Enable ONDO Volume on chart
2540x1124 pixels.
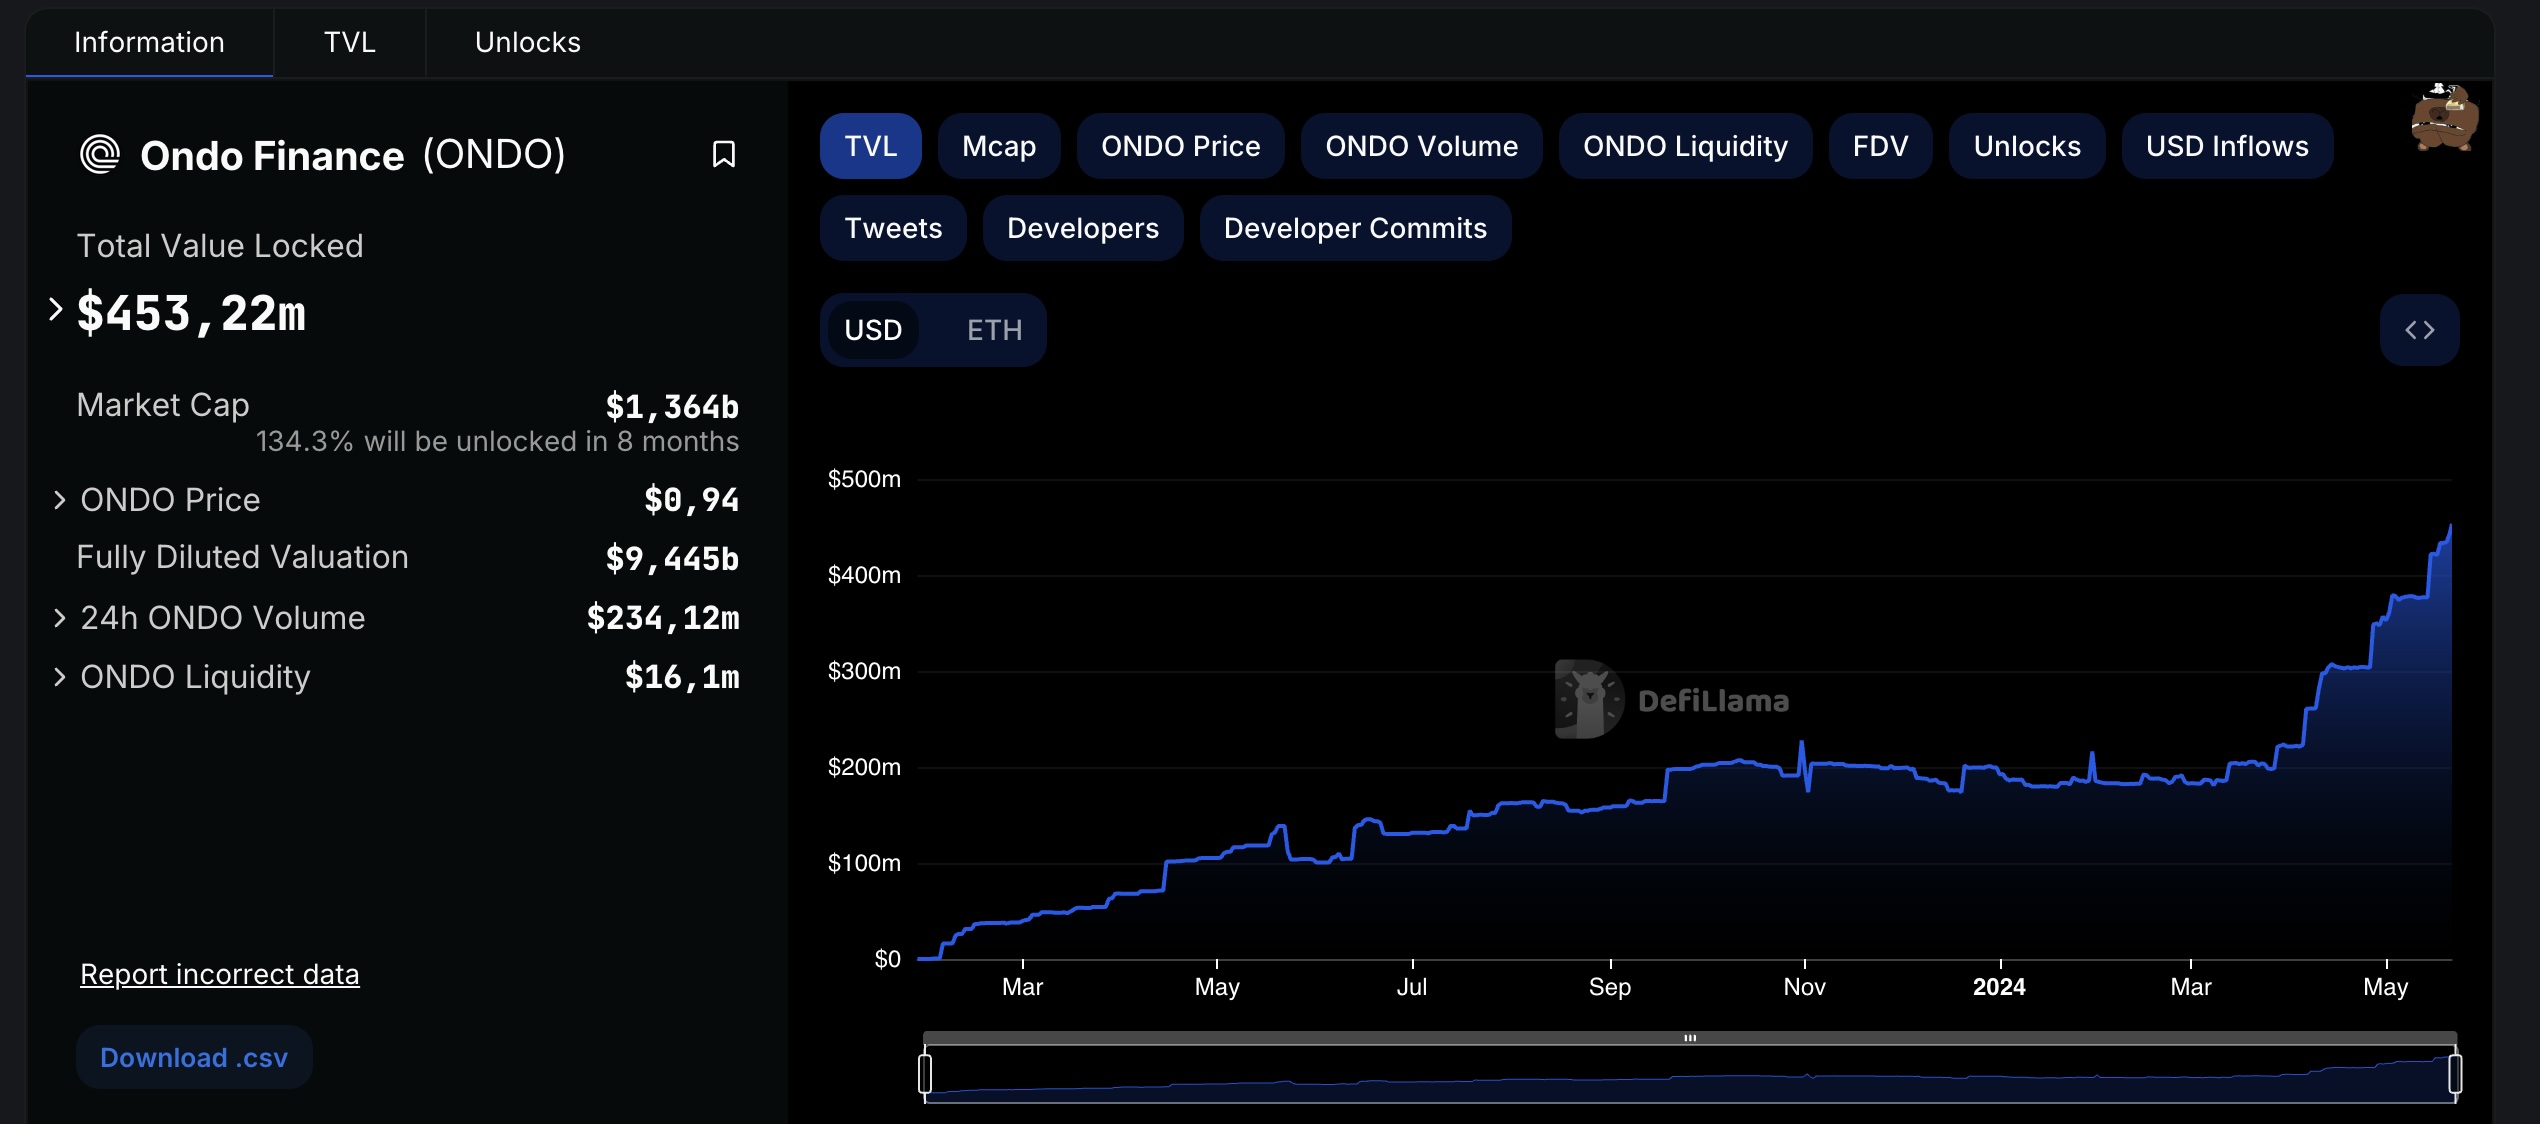coord(1421,146)
